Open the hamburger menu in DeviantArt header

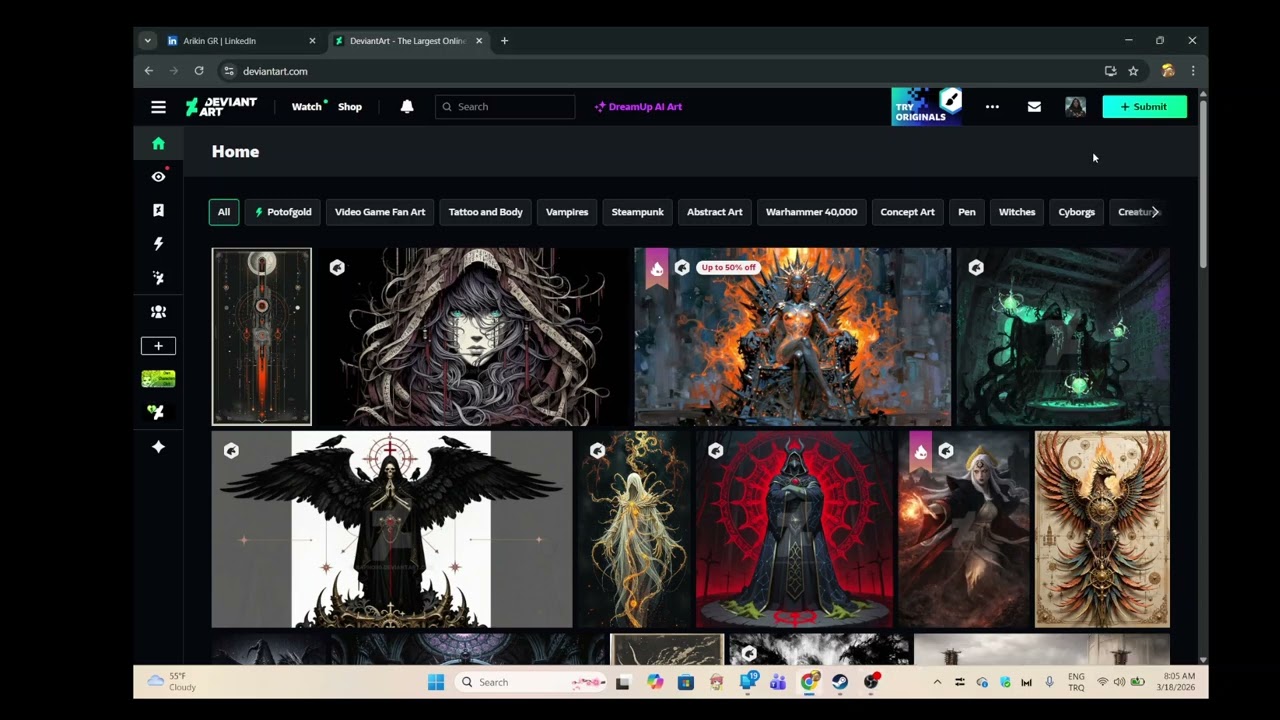(158, 107)
